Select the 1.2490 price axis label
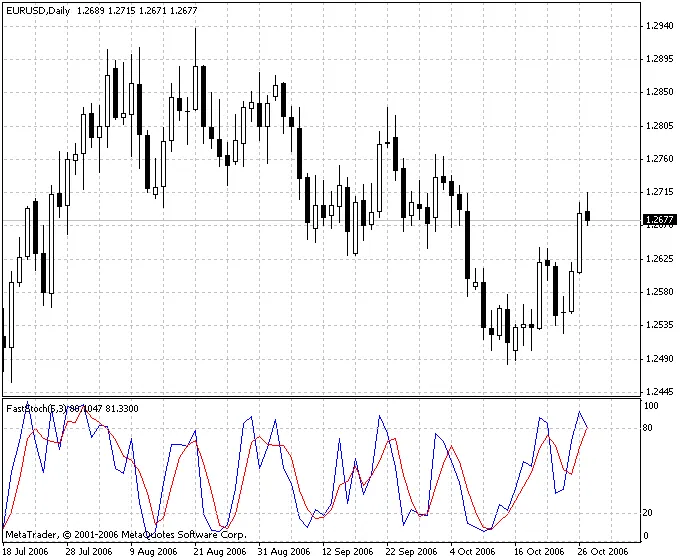680x560 pixels. pos(659,359)
